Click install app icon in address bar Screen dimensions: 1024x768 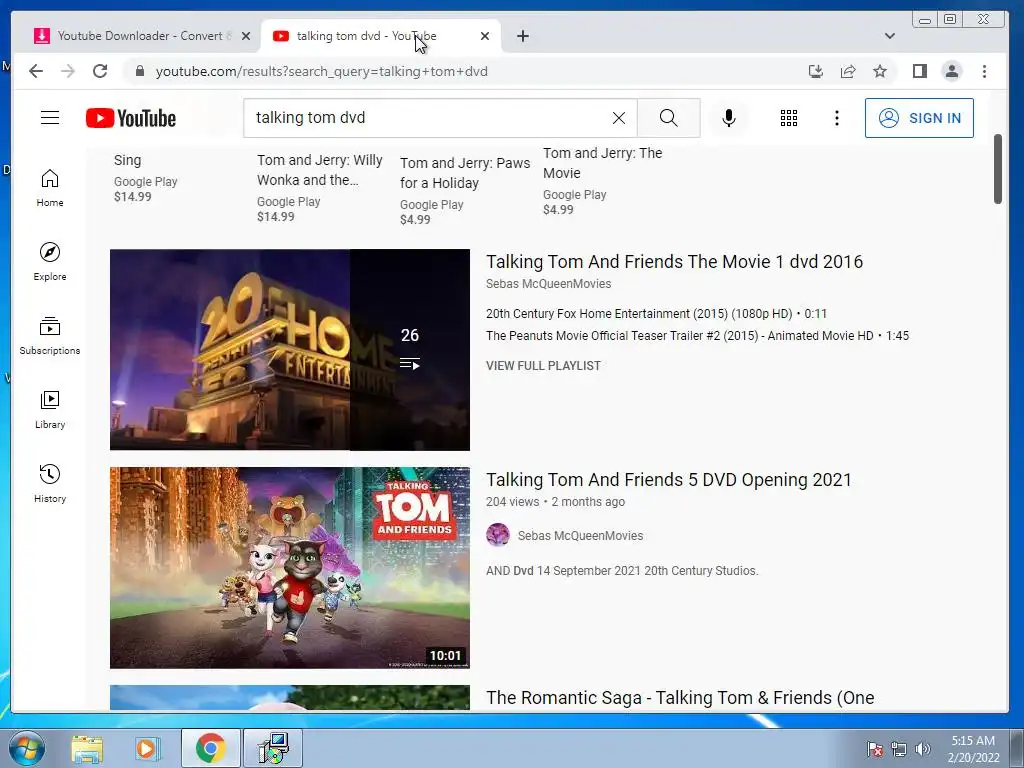point(816,71)
